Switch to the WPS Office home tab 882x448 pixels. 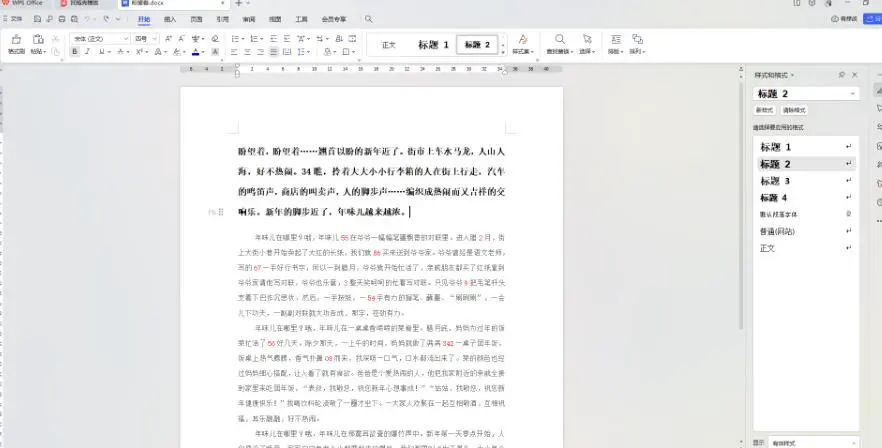(x=25, y=3)
